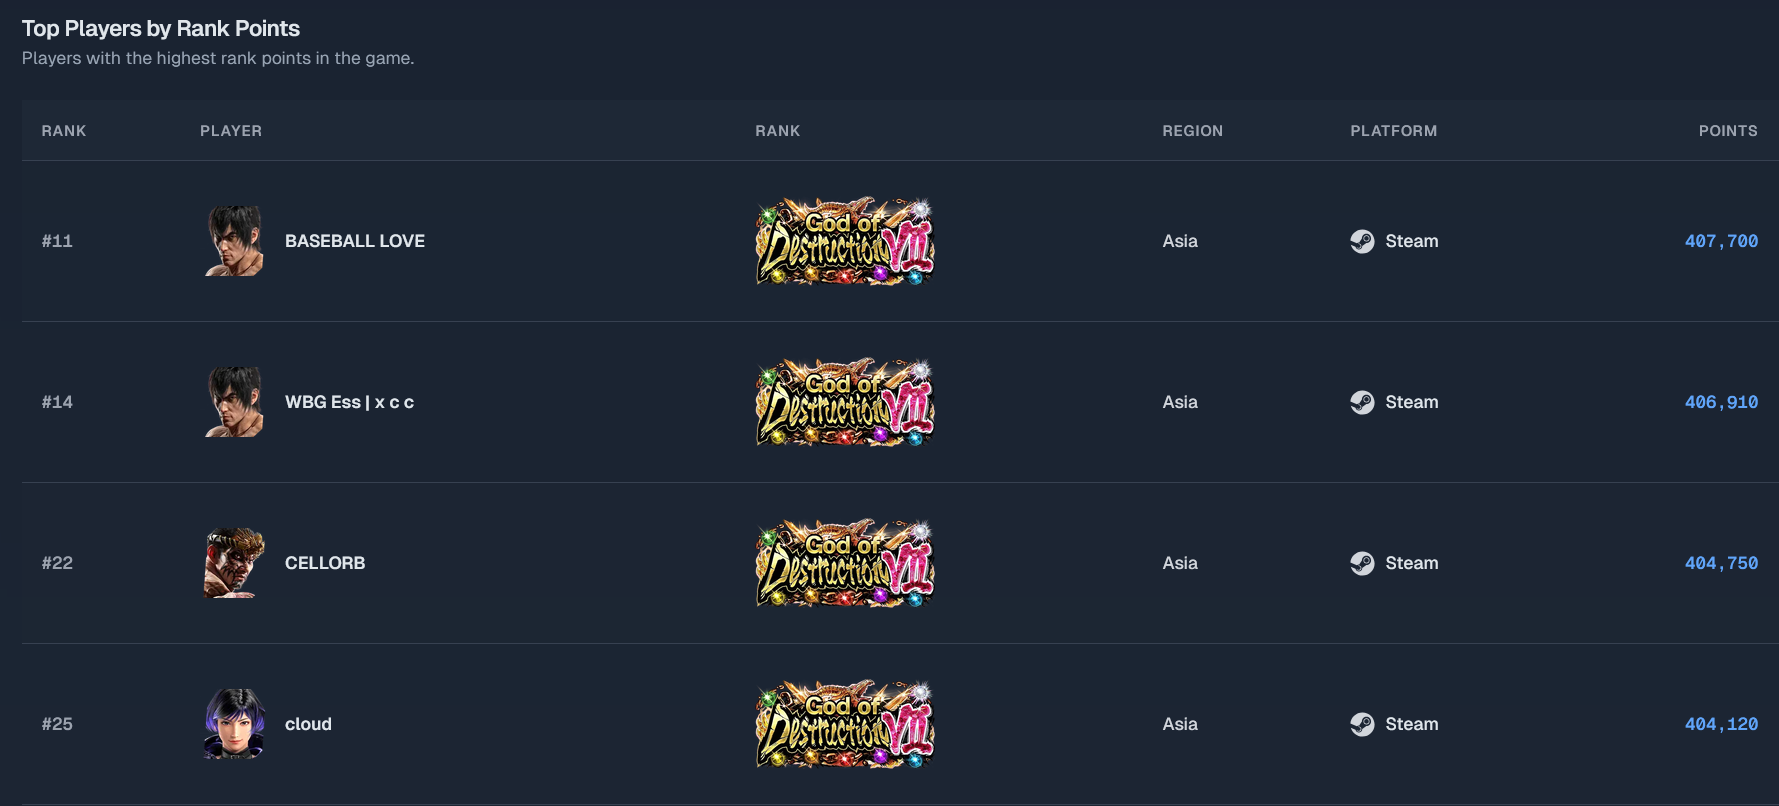Screen dimensions: 1779x806
Task: Click WBG Ess | x c c avatar icon
Action: [235, 402]
